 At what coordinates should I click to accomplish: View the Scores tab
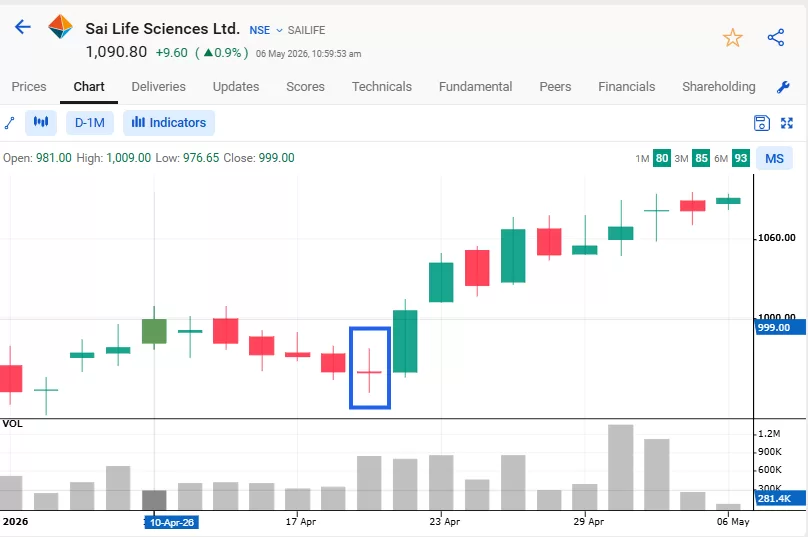tap(305, 87)
